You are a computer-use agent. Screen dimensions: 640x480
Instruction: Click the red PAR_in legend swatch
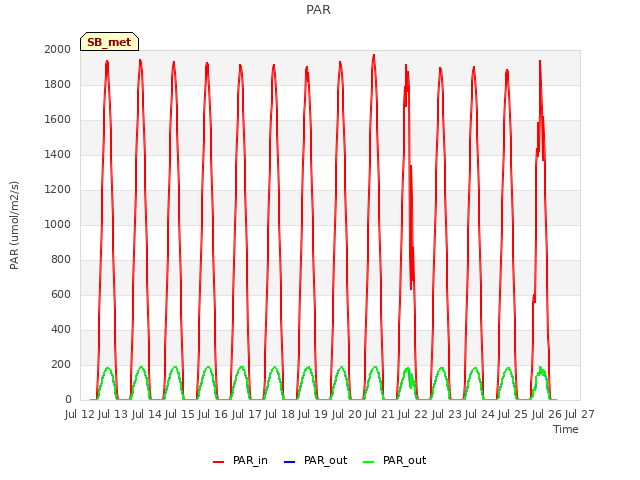tap(218, 462)
